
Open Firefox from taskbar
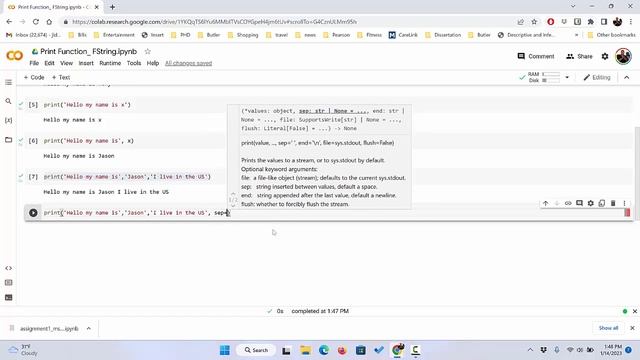tap(342, 350)
